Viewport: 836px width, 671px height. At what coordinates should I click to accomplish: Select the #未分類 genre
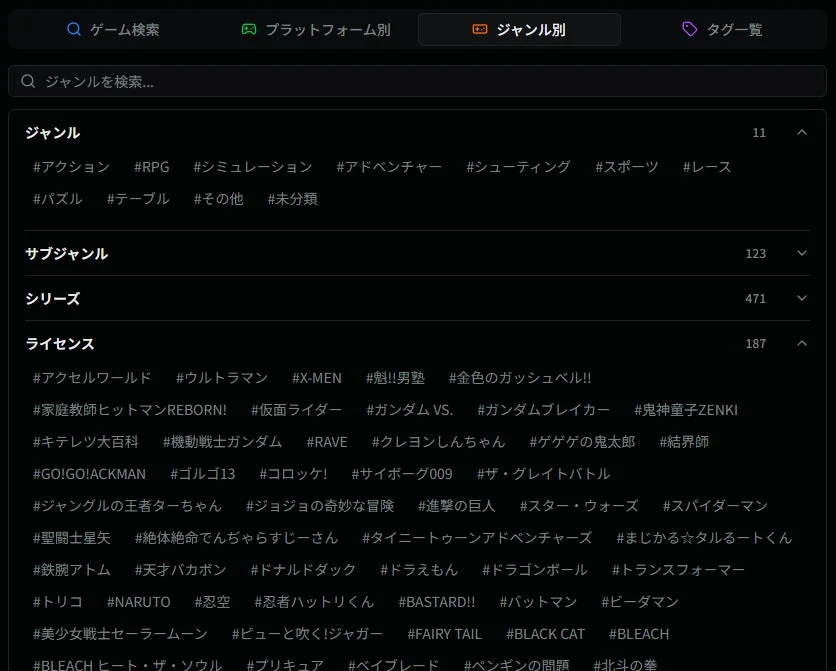pyautogui.click(x=290, y=198)
